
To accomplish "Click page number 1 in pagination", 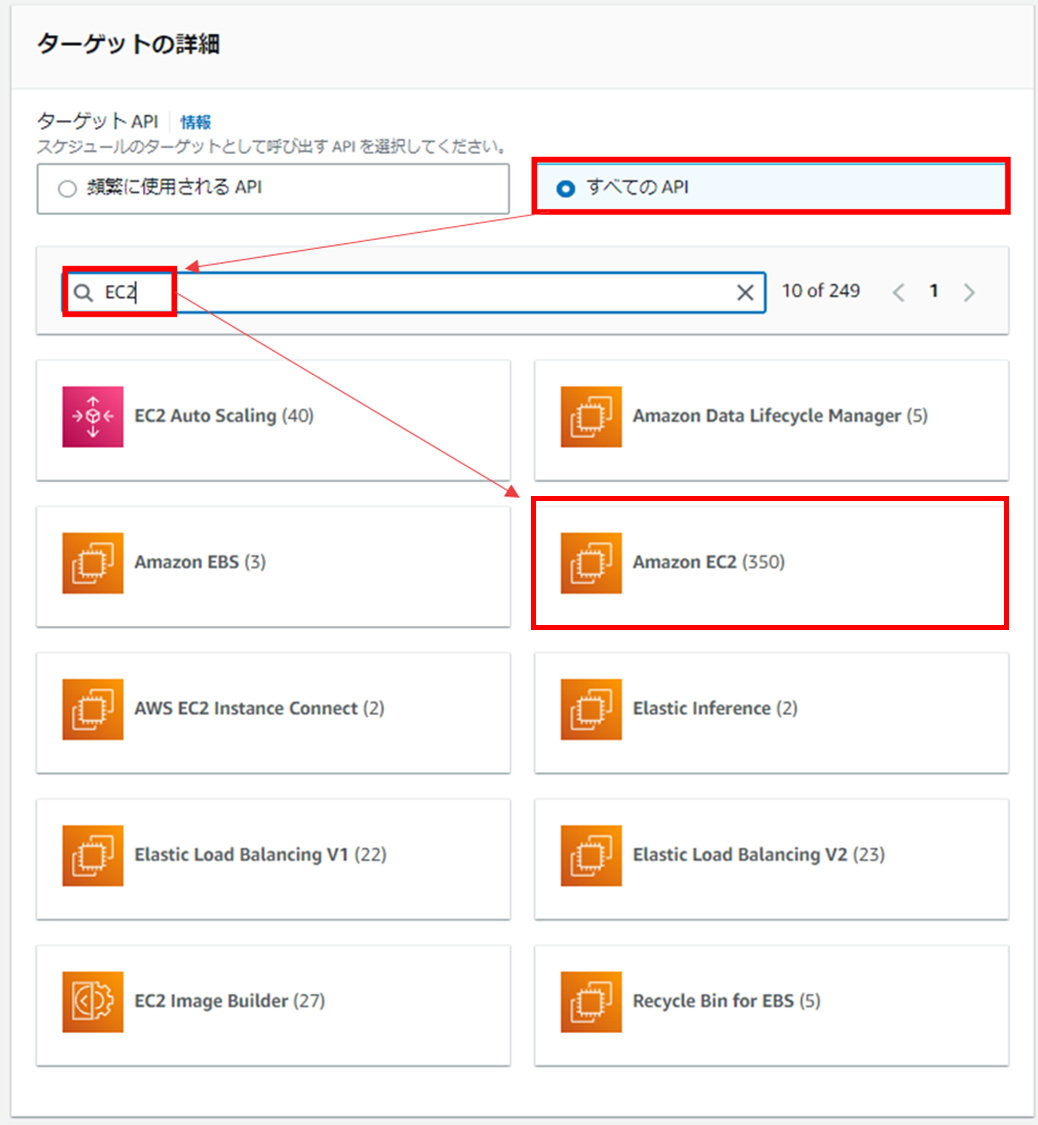I will [x=933, y=291].
